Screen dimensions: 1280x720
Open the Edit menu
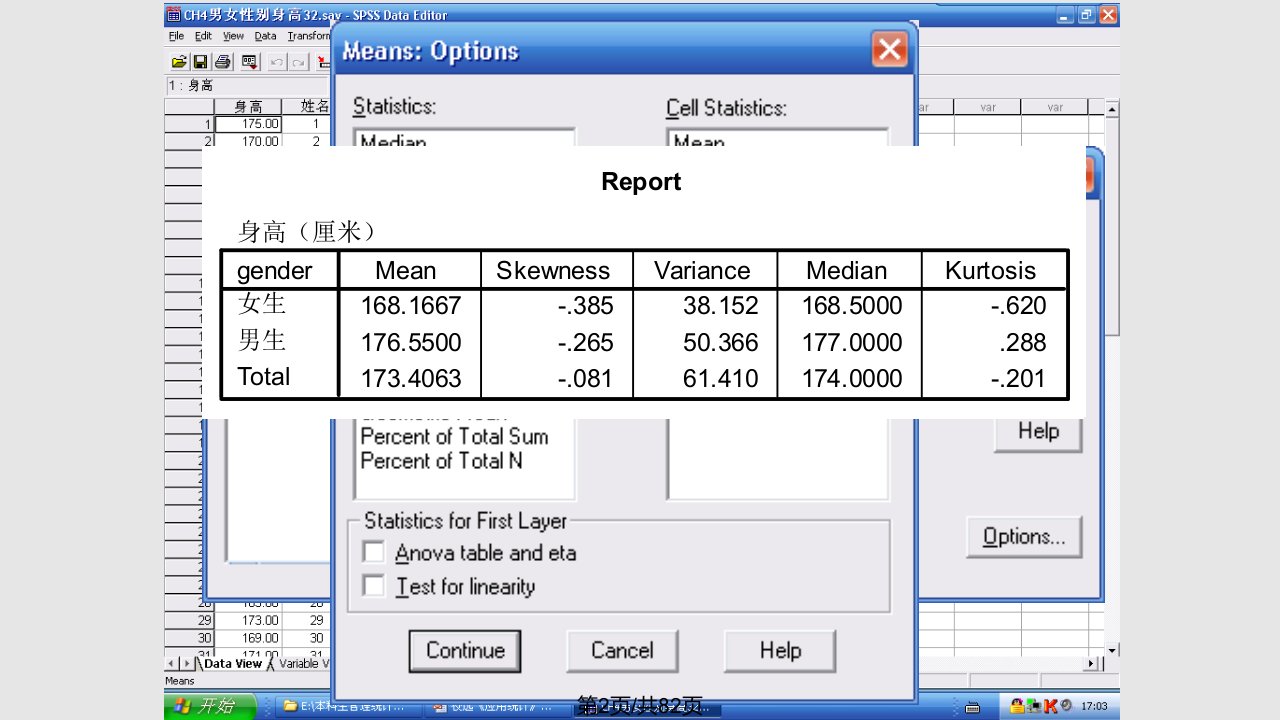click(203, 36)
